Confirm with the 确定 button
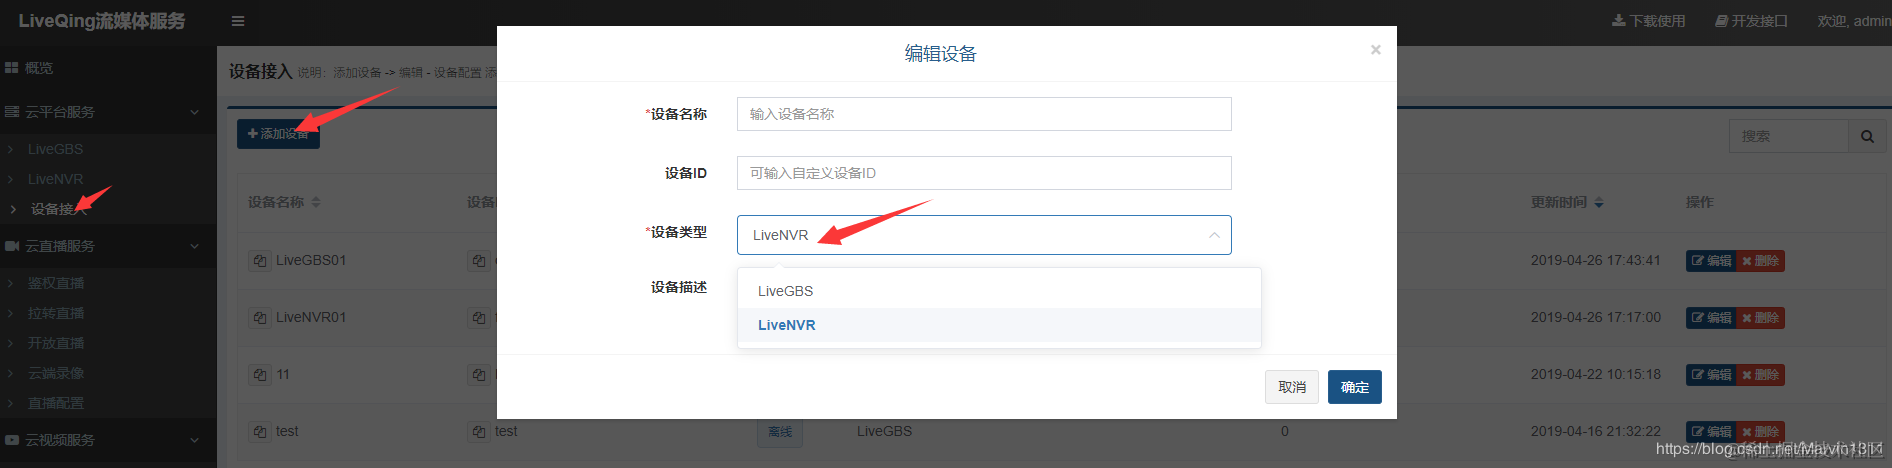 tap(1355, 387)
